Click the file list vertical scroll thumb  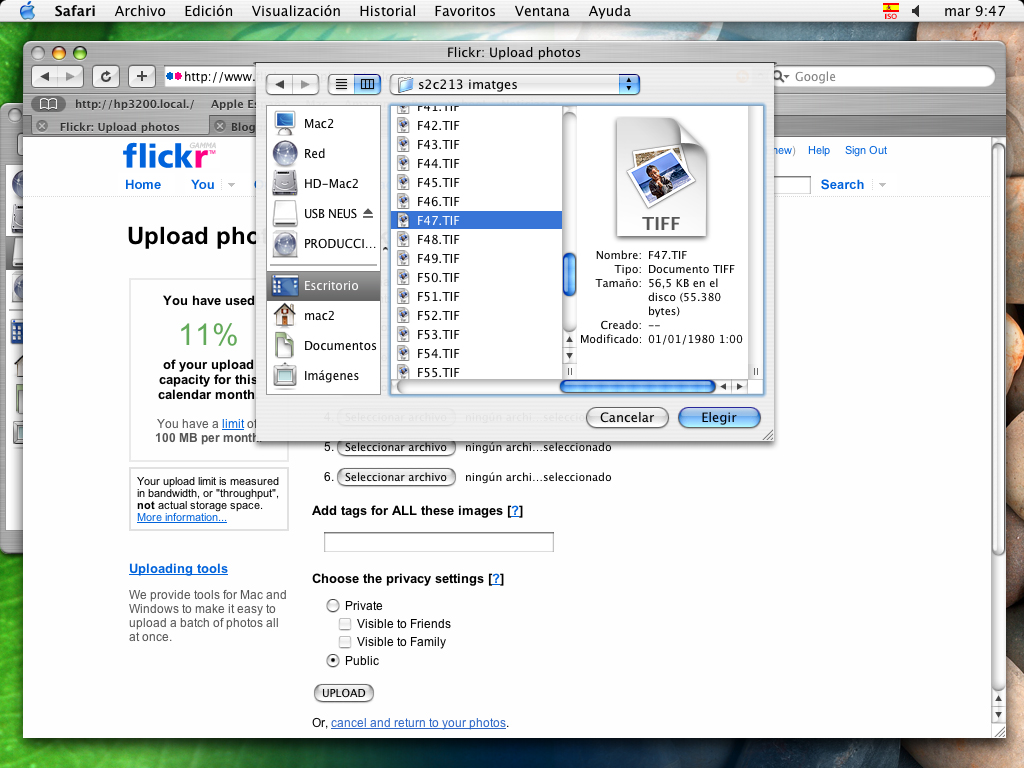569,274
